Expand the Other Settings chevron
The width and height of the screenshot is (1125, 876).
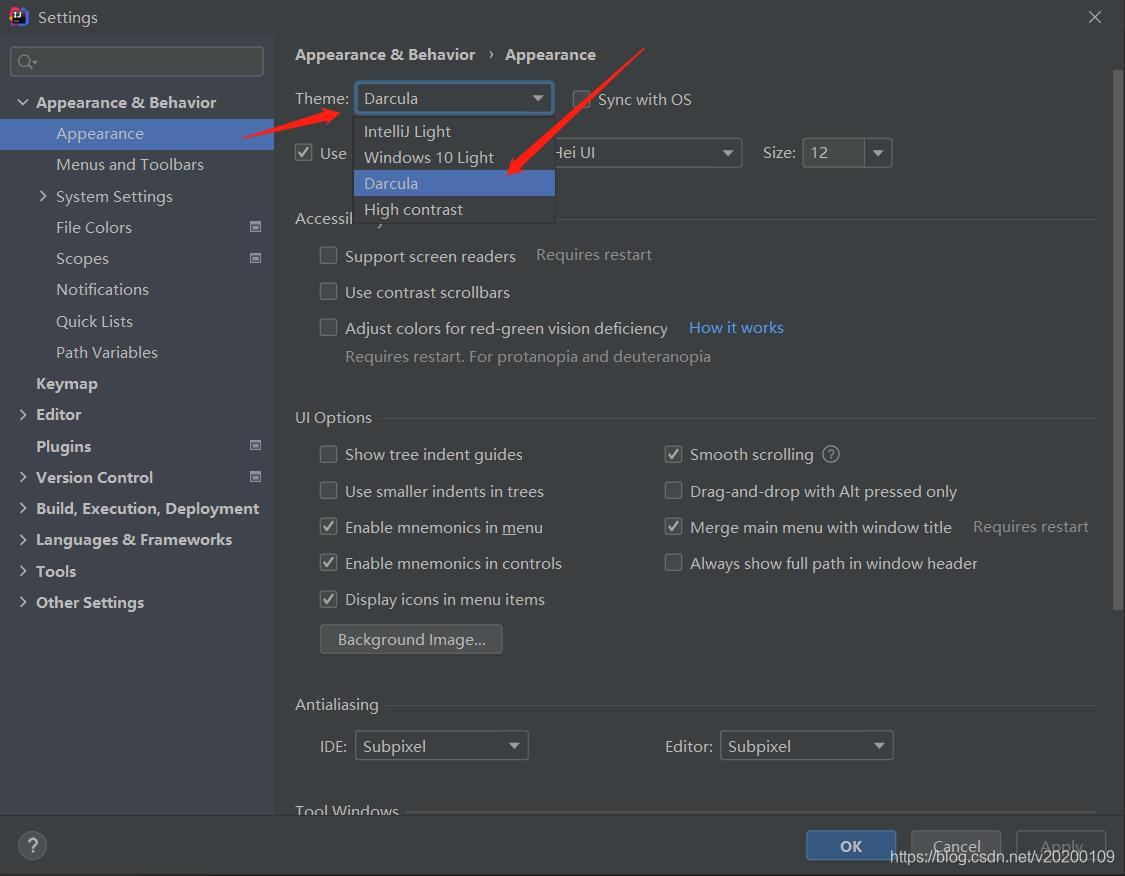pos(22,602)
